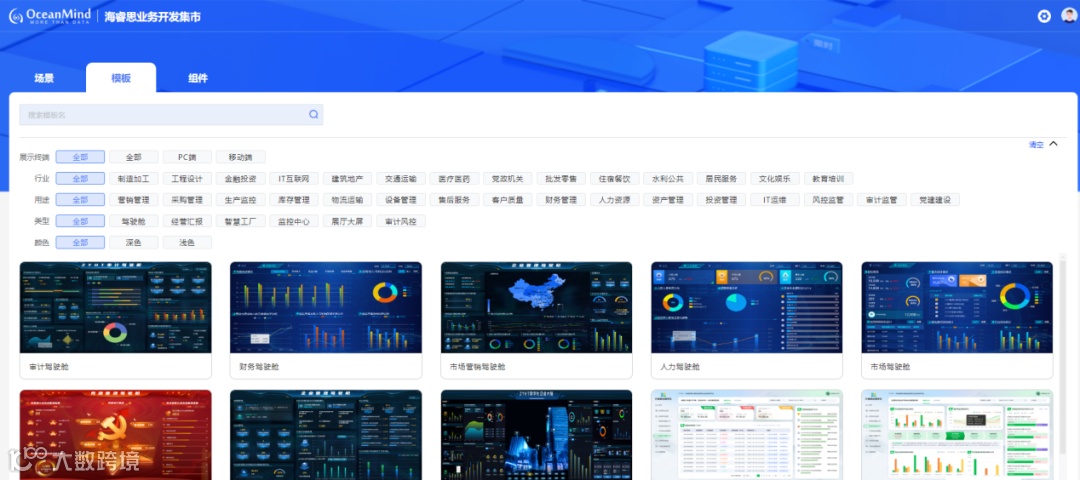This screenshot has width=1080, height=480.
Task: Pick the 物流运输 usage filter
Action: click(348, 200)
